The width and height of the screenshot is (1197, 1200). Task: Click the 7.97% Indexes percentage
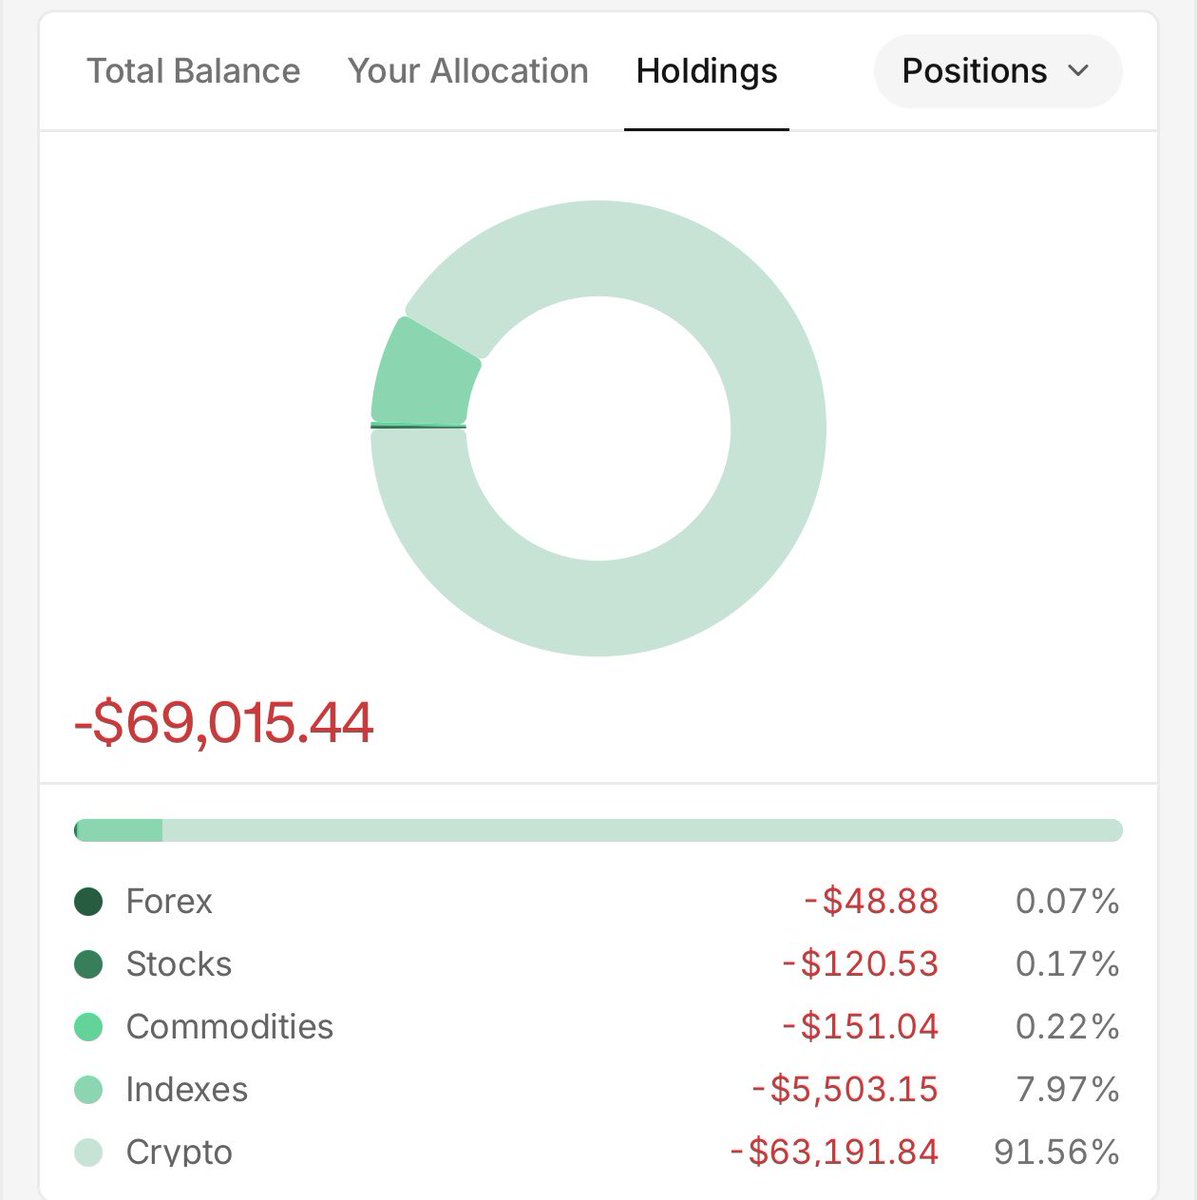(x=1067, y=1090)
